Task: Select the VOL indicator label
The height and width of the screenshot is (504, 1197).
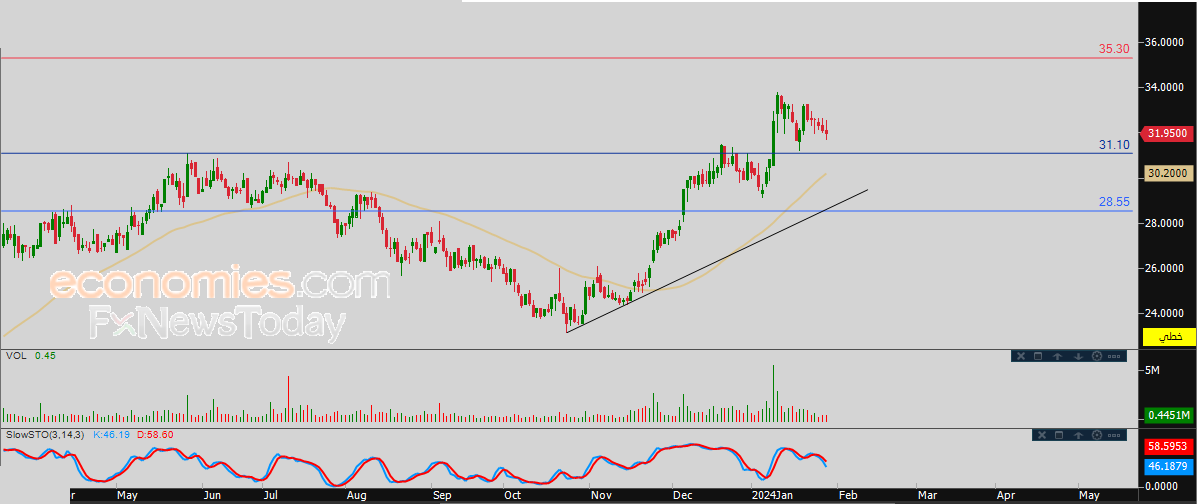Action: pyautogui.click(x=16, y=356)
